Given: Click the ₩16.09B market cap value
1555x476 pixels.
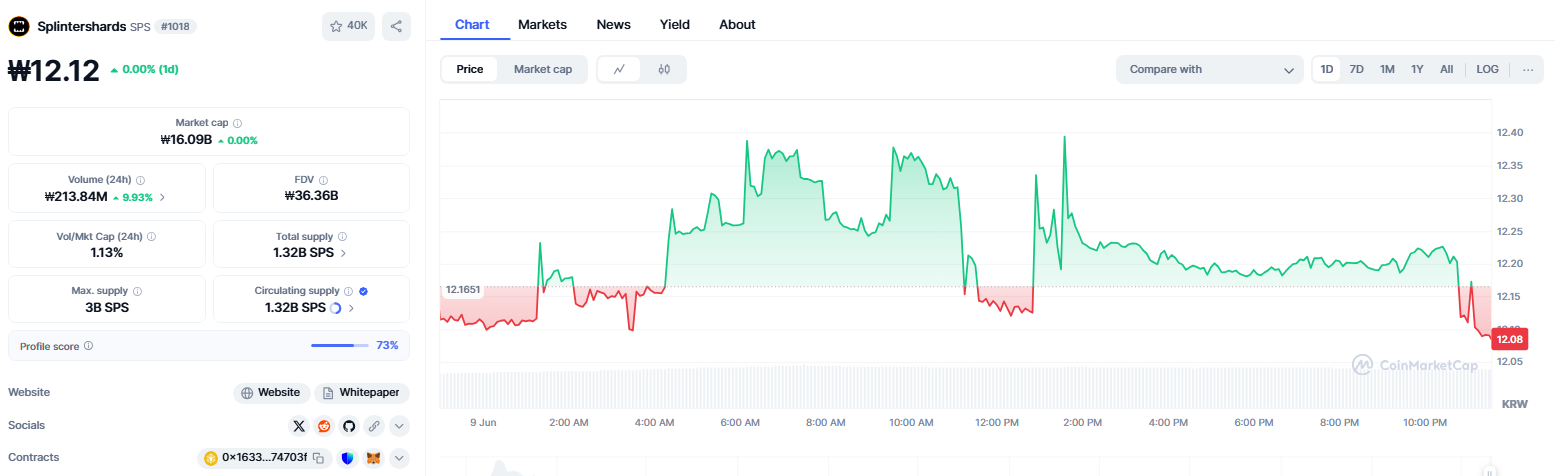Looking at the screenshot, I should pos(186,140).
